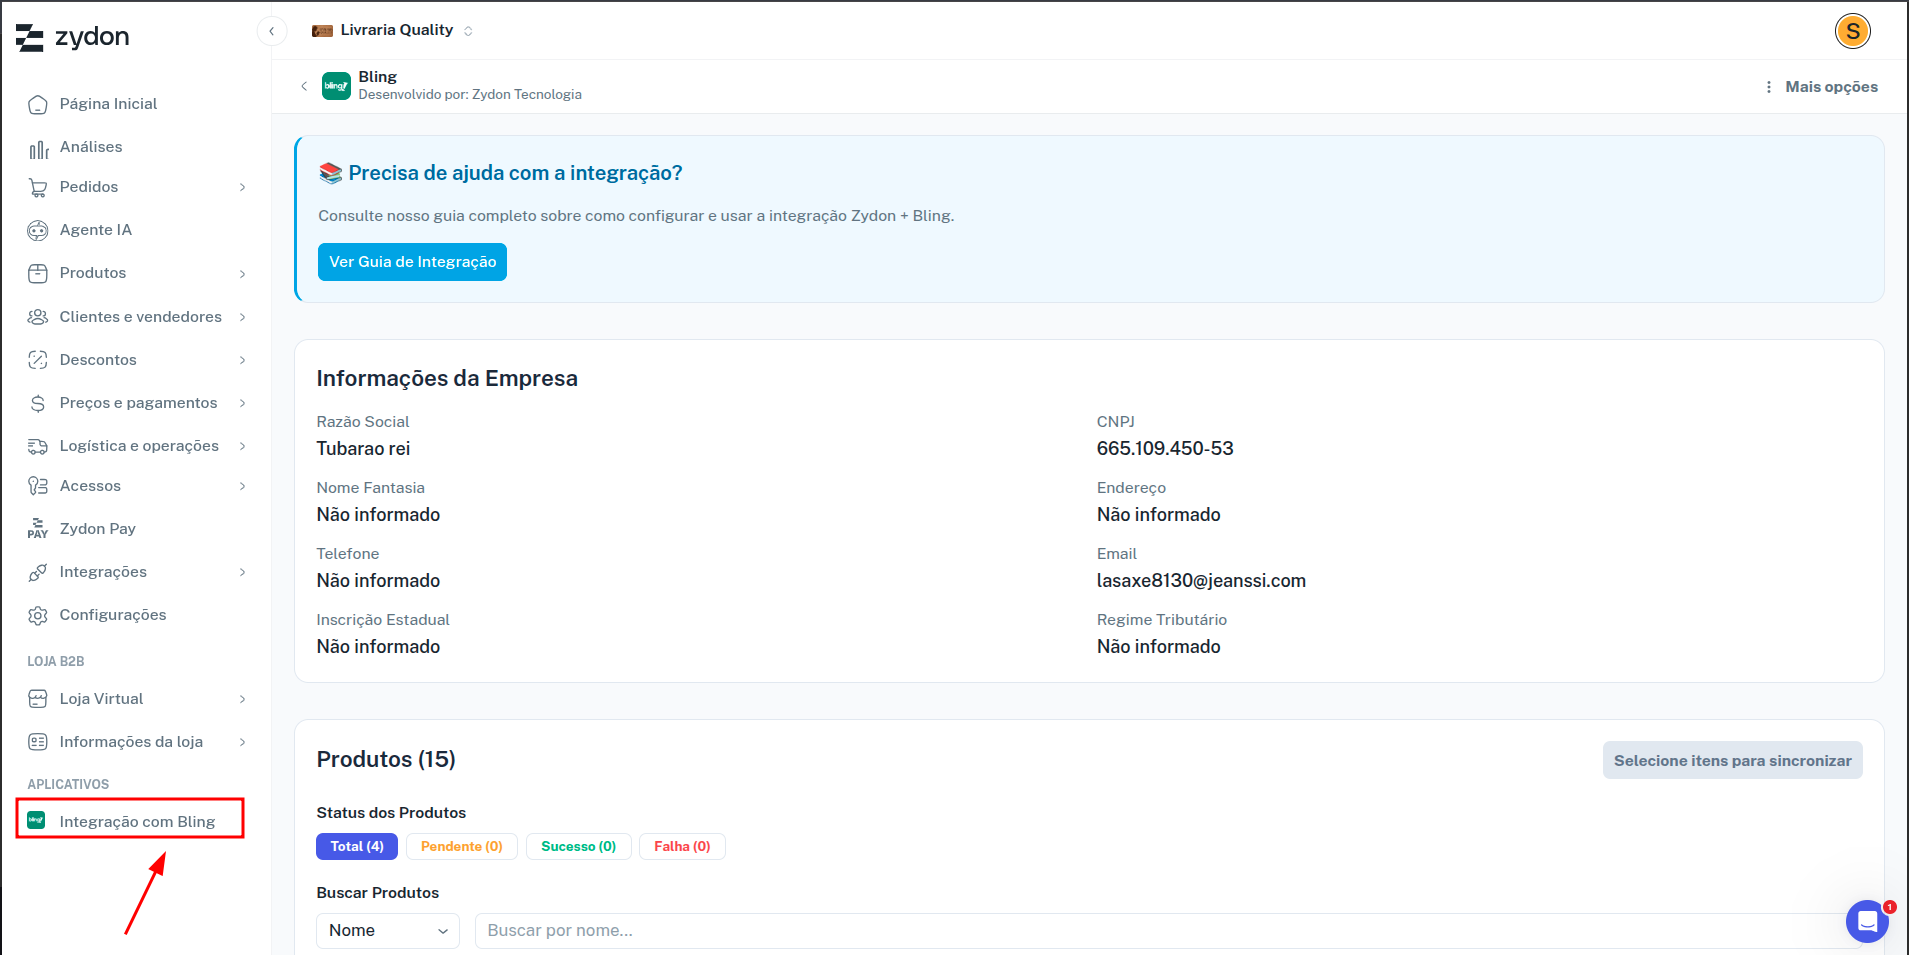The width and height of the screenshot is (1909, 955).
Task: Click the Livraria Quality store thumbnail
Action: (x=322, y=31)
